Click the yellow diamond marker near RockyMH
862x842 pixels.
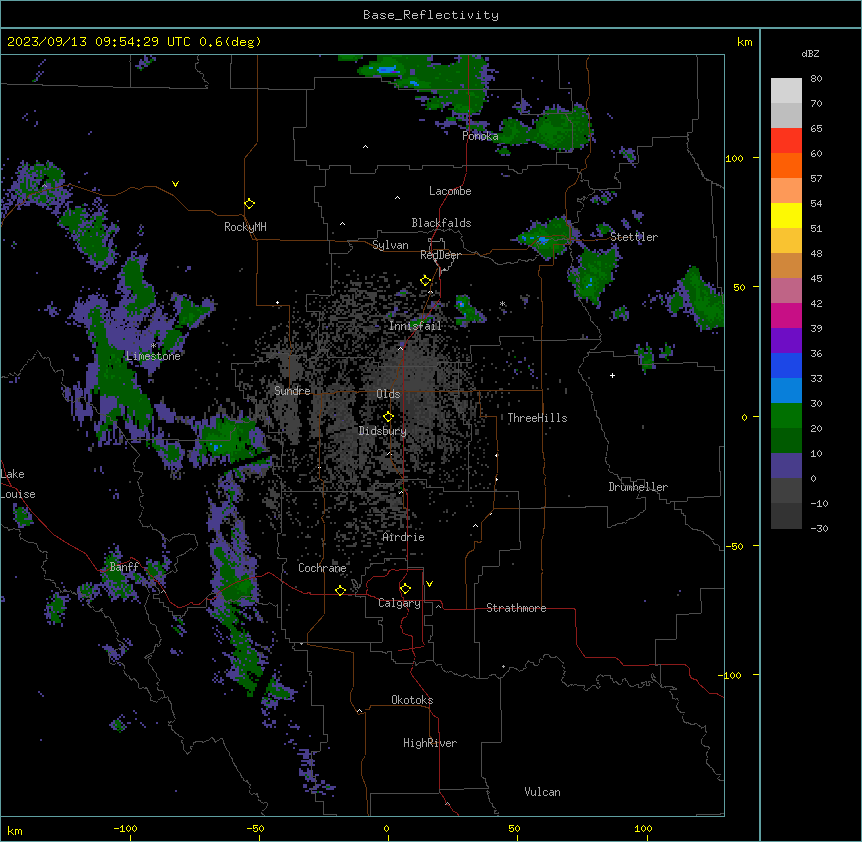pyautogui.click(x=249, y=204)
